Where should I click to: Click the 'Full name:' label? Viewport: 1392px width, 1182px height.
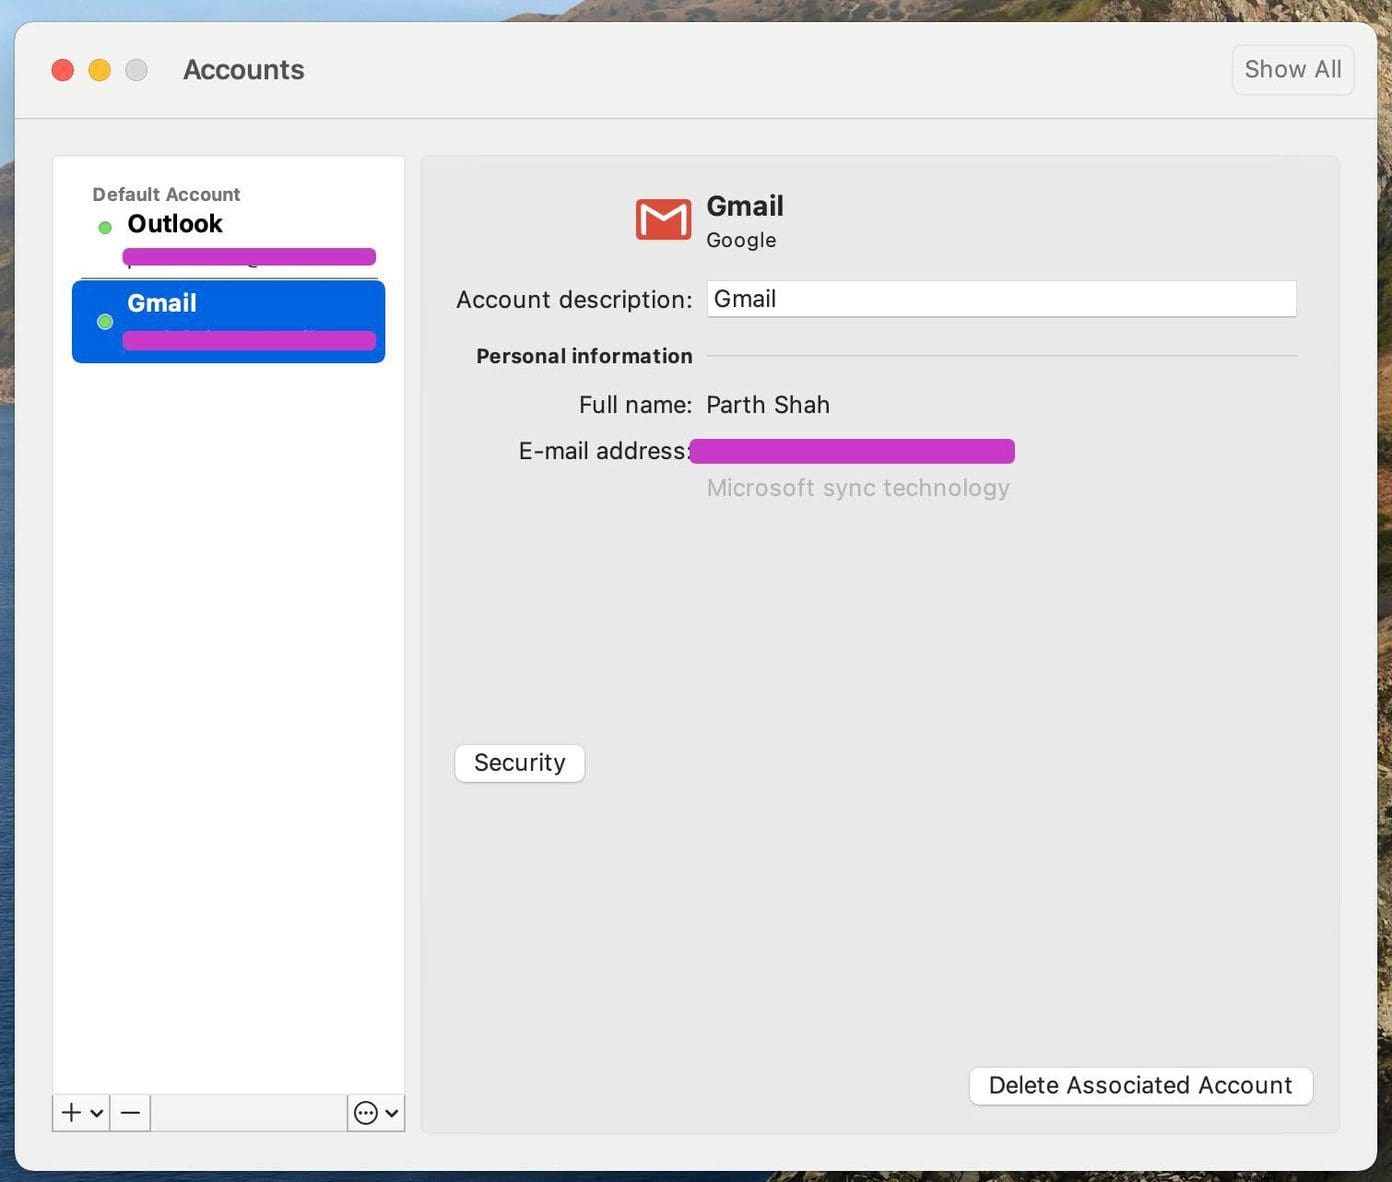click(636, 405)
